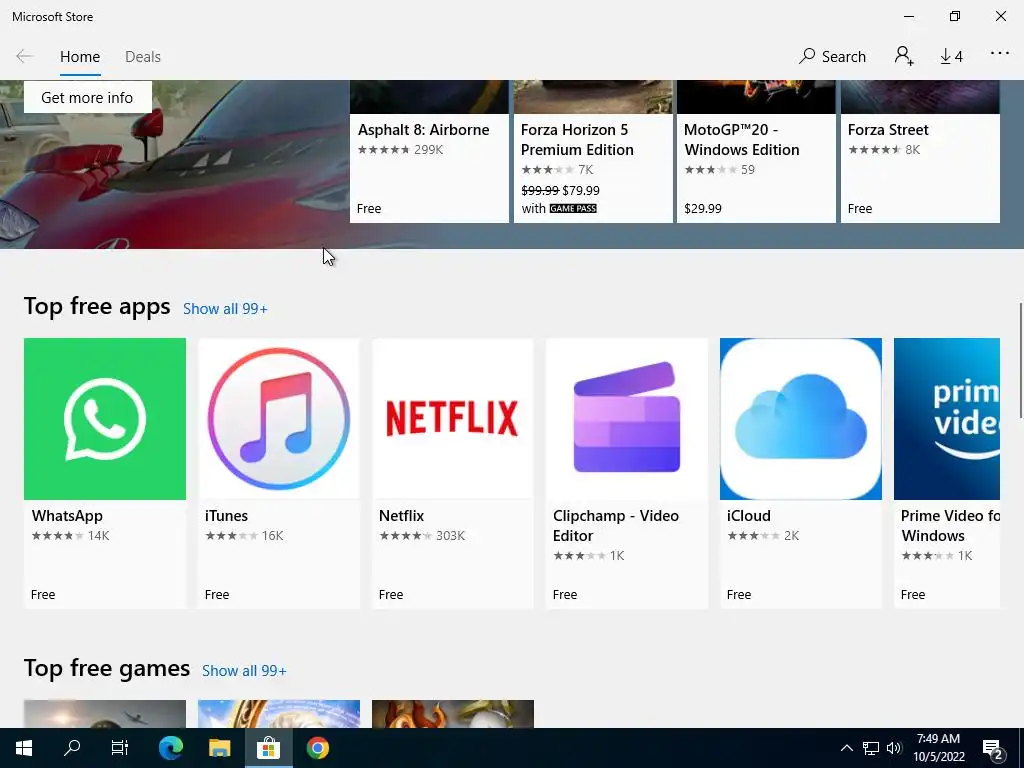Screen dimensions: 1024x768
Task: Open Forza Horizon 5 Premium Edition card
Action: point(593,152)
